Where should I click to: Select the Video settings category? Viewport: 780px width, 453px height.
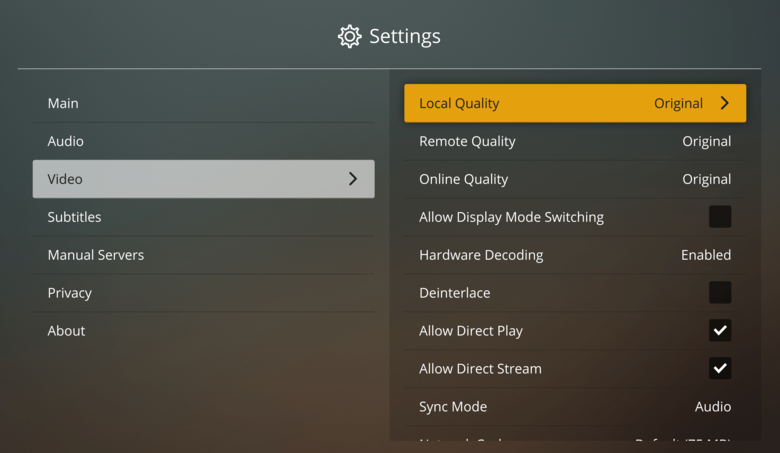point(203,179)
